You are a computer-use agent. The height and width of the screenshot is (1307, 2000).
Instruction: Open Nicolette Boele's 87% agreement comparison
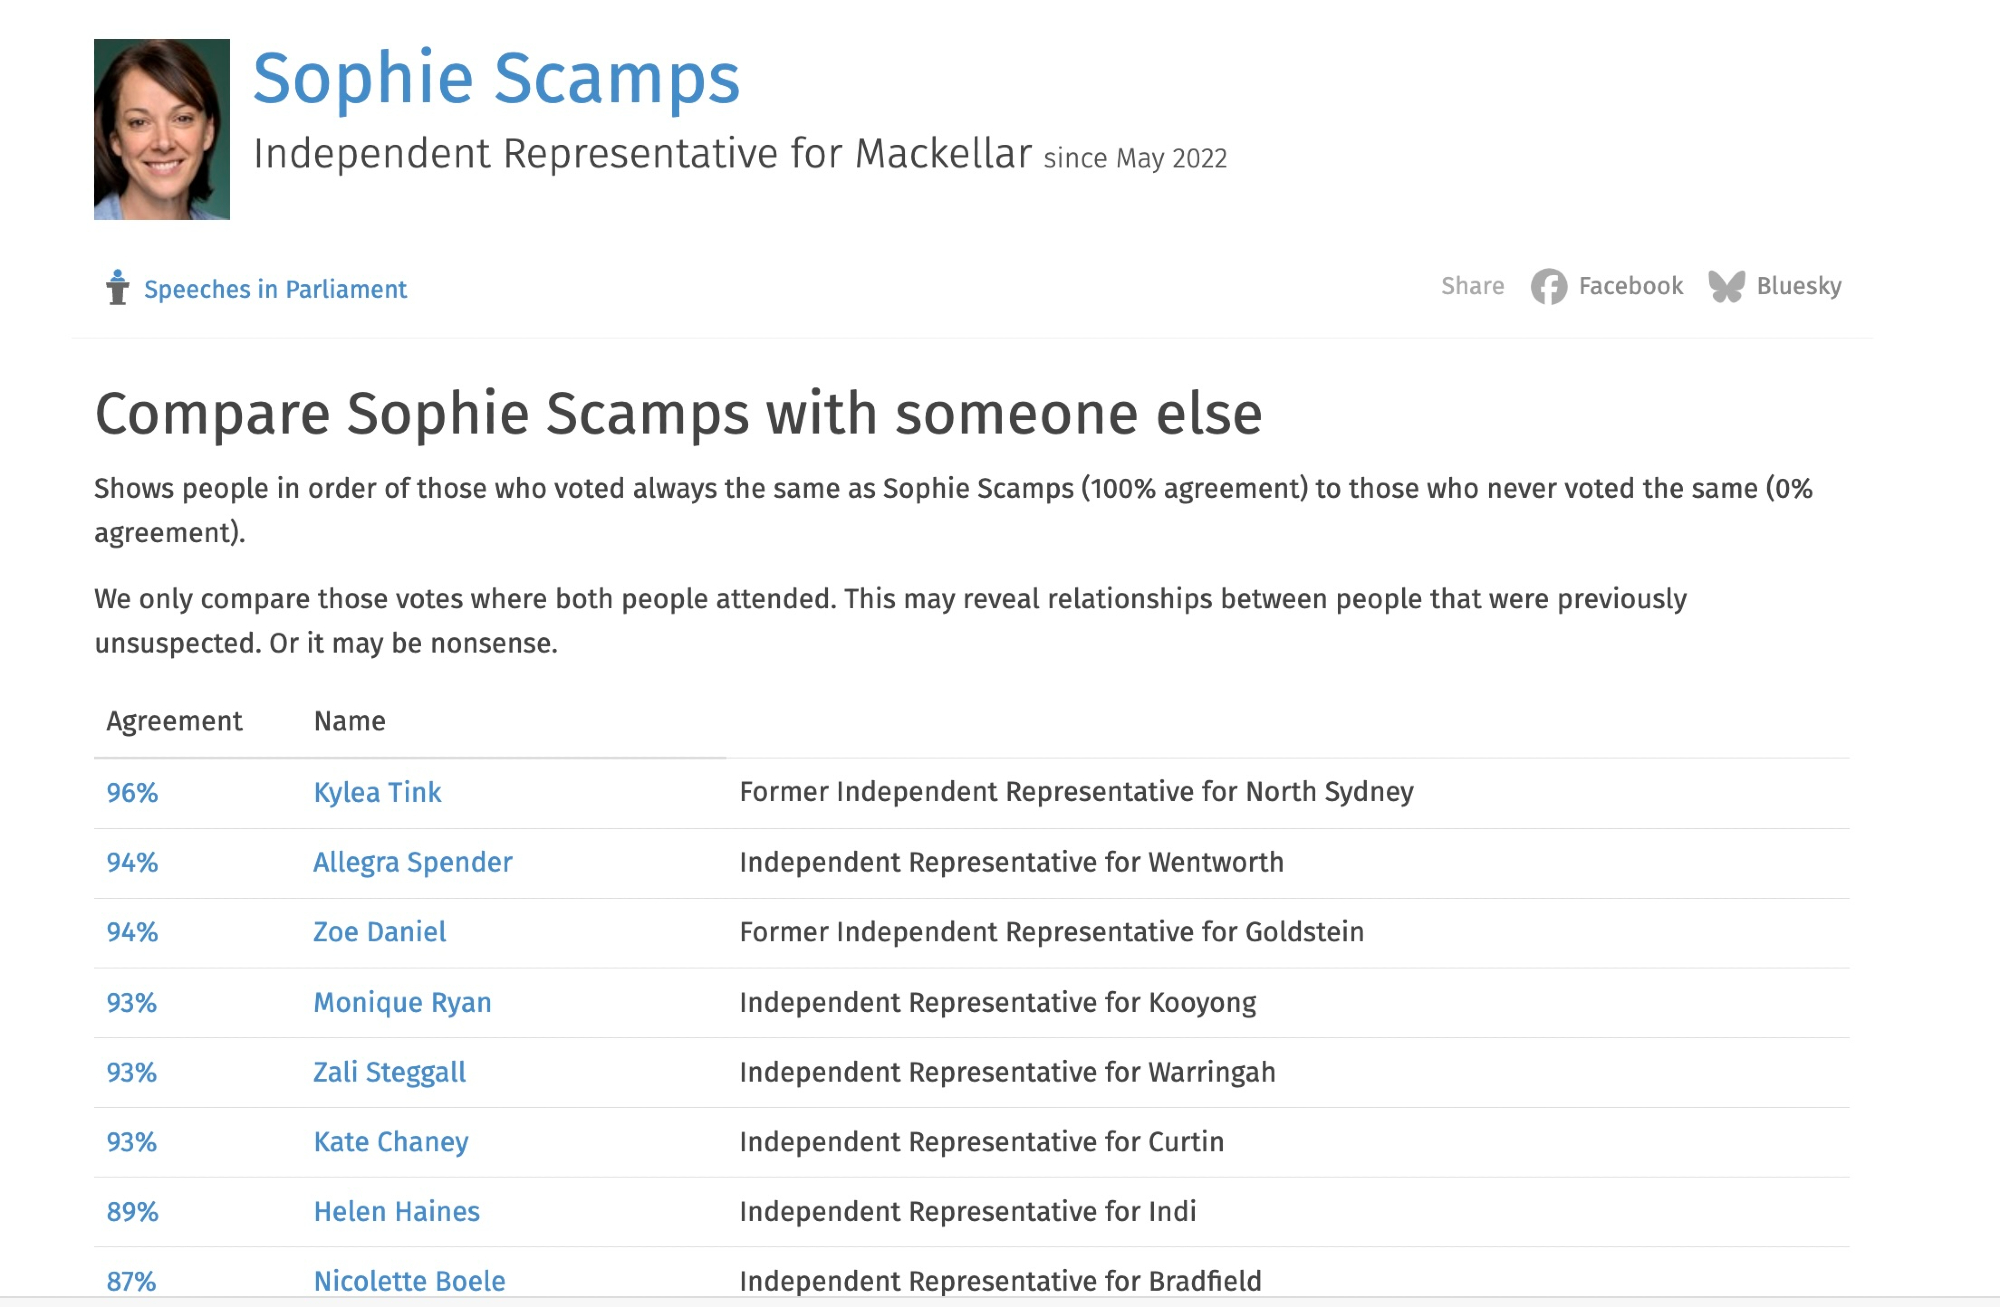[131, 1281]
